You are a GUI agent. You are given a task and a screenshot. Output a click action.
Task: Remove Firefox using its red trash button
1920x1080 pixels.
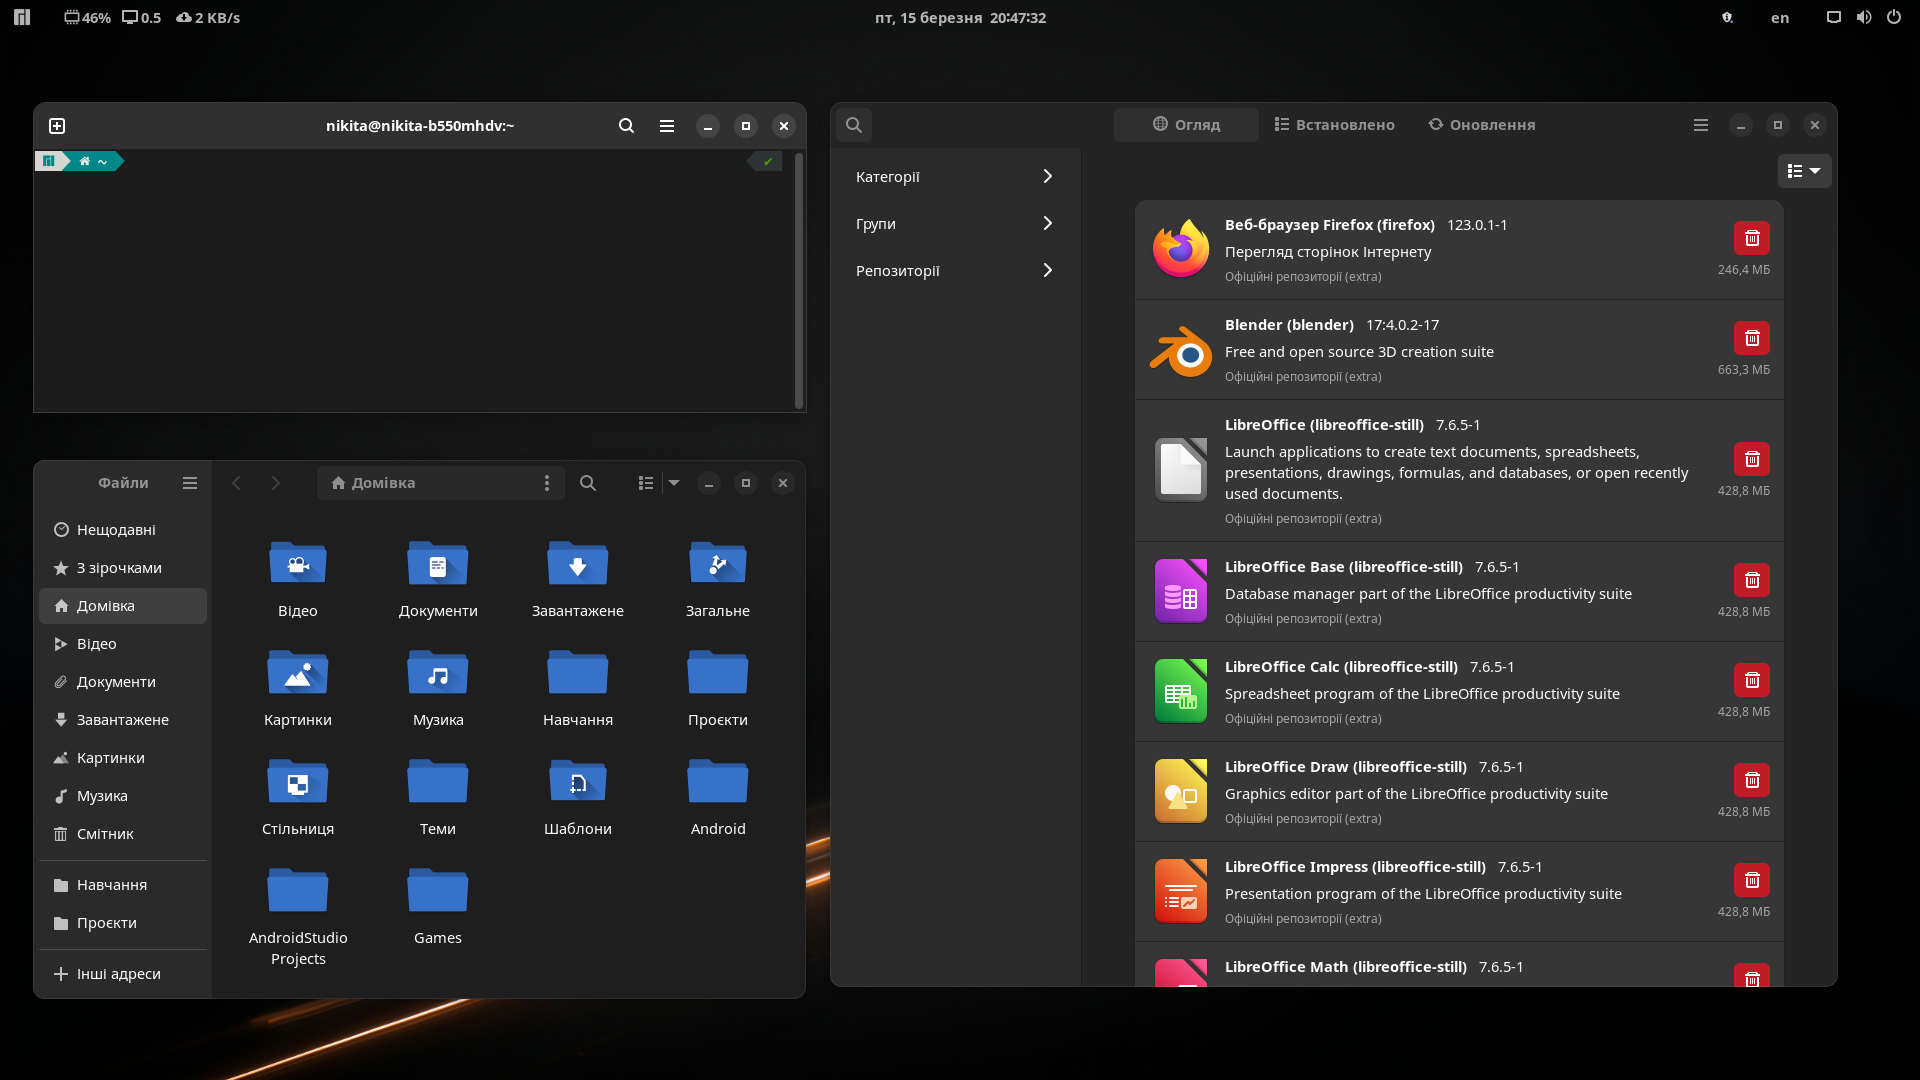coord(1751,238)
